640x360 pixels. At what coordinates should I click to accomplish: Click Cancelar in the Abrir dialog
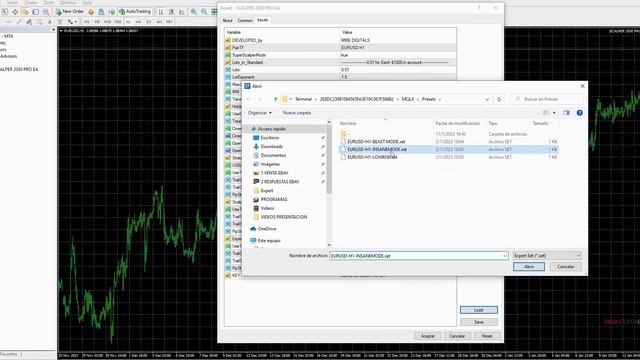coord(565,267)
